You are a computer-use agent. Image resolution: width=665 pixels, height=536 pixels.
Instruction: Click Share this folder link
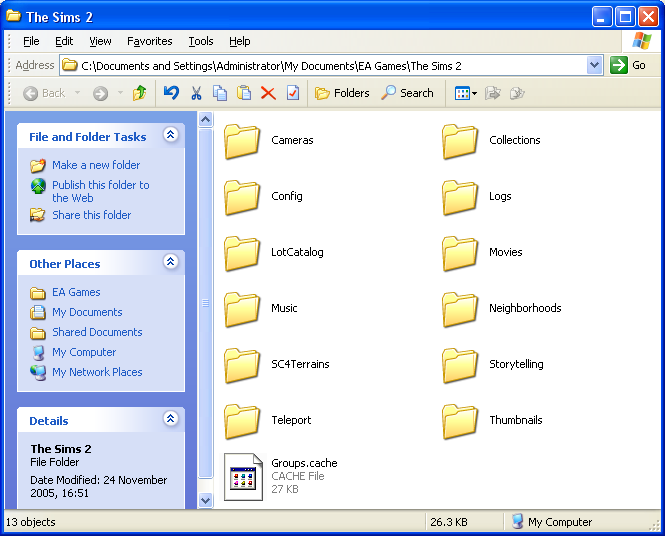click(x=92, y=215)
